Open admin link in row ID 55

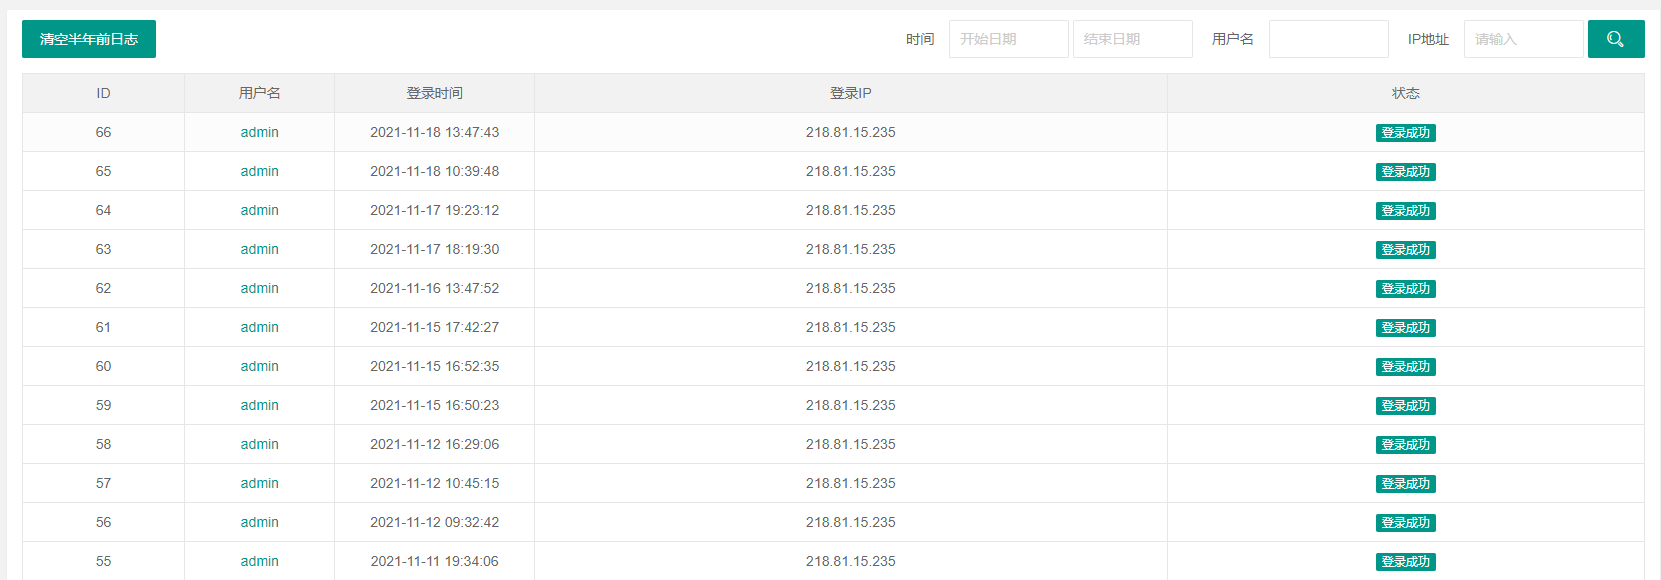[x=260, y=561]
